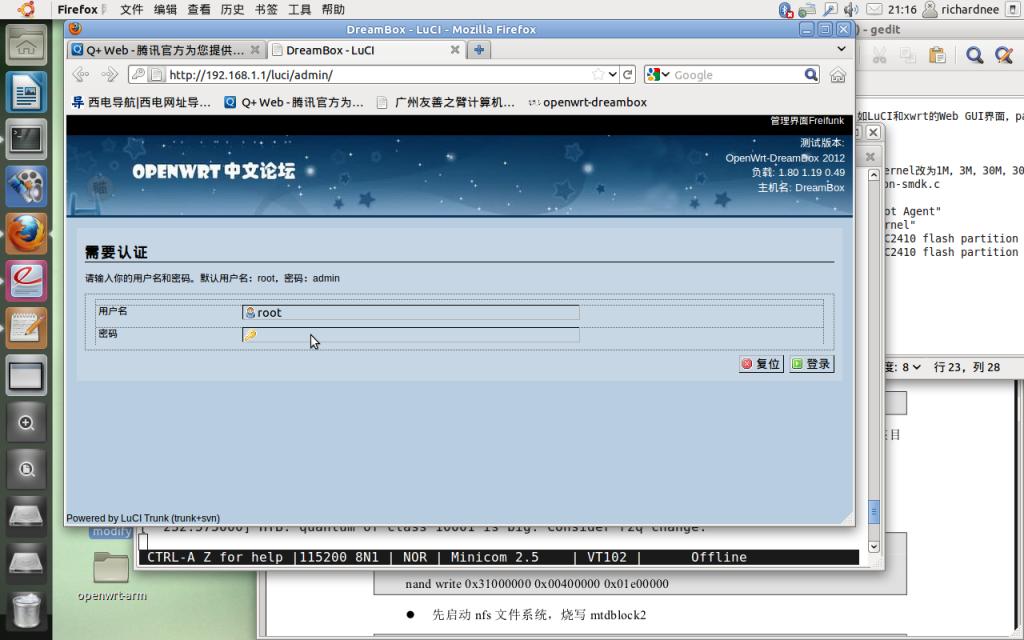Click the Freifunk link in the header
The image size is (1024, 640).
[826, 120]
